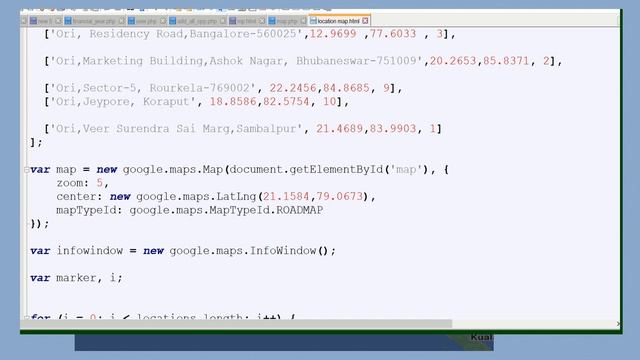Click the center LatLng 21.1584 value
Screen dimensions: 640x360
click(286, 196)
